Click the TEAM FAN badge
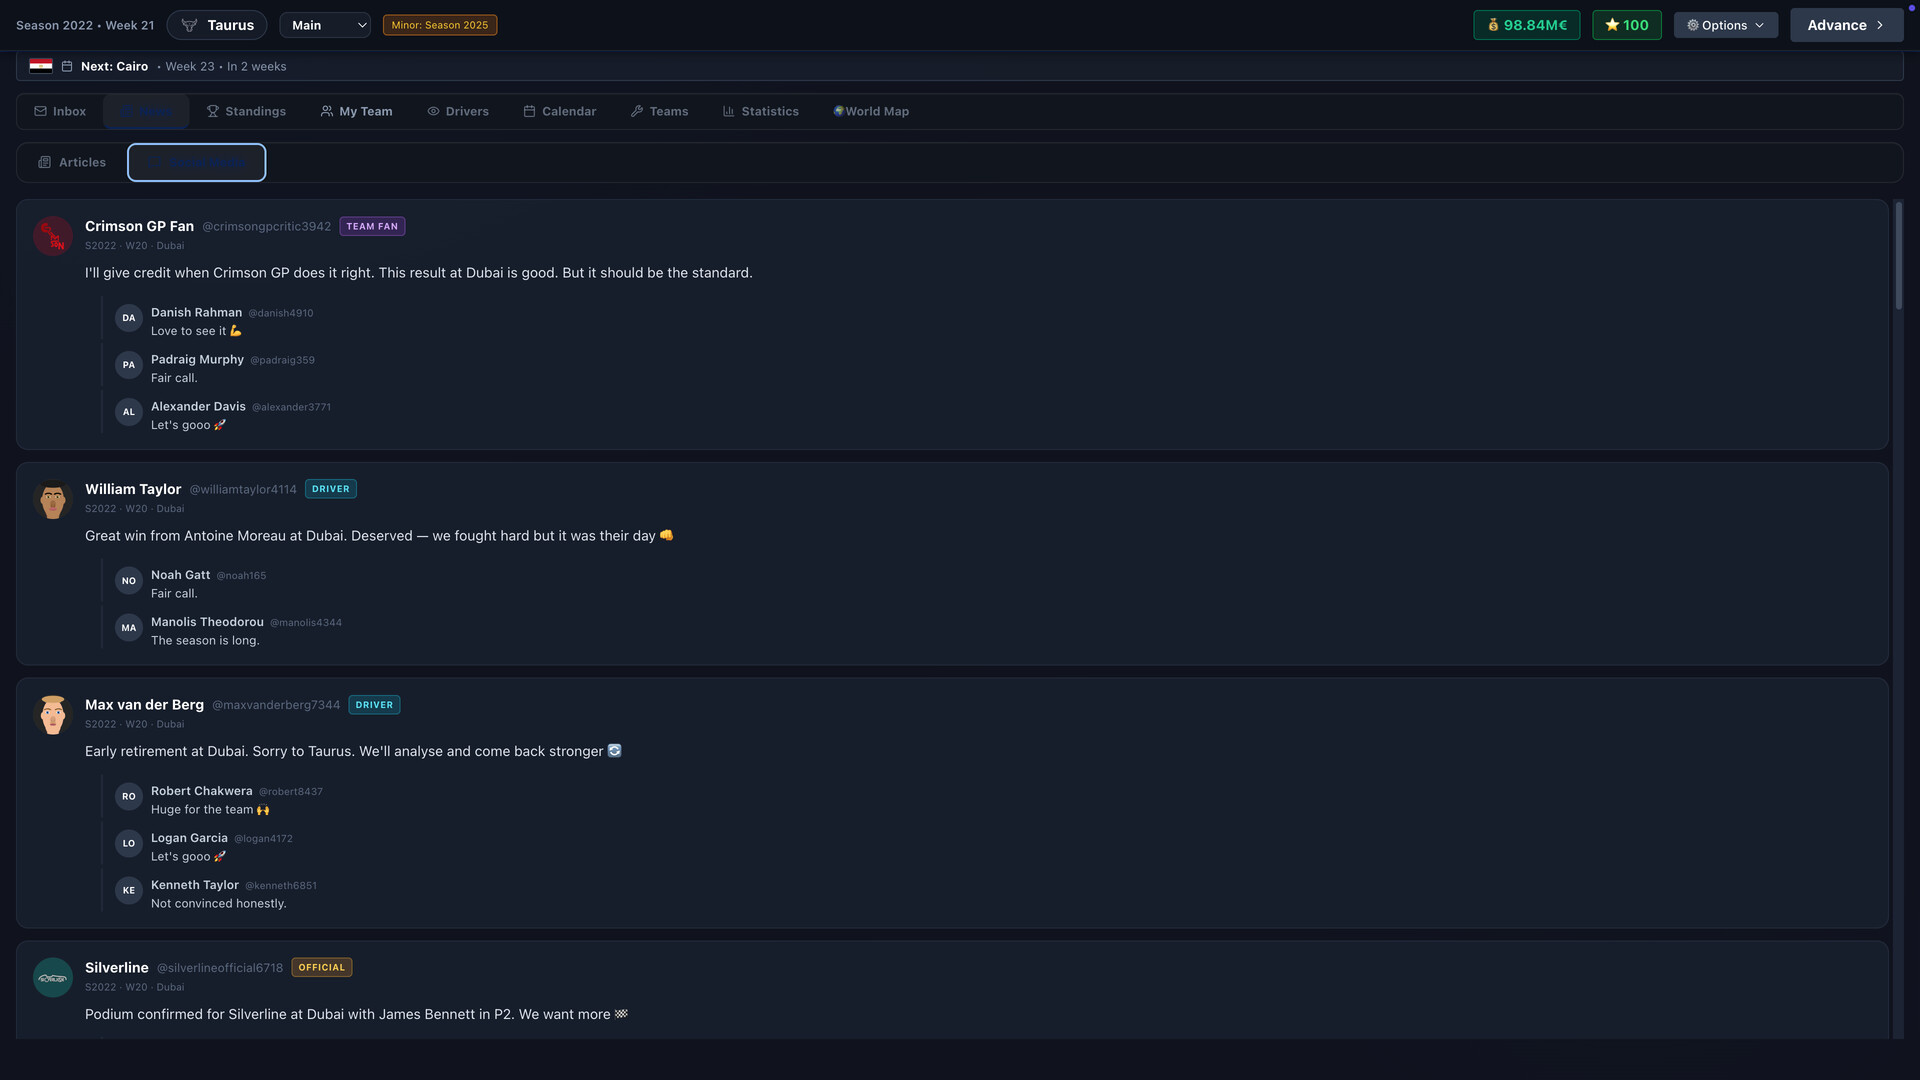 (x=372, y=227)
